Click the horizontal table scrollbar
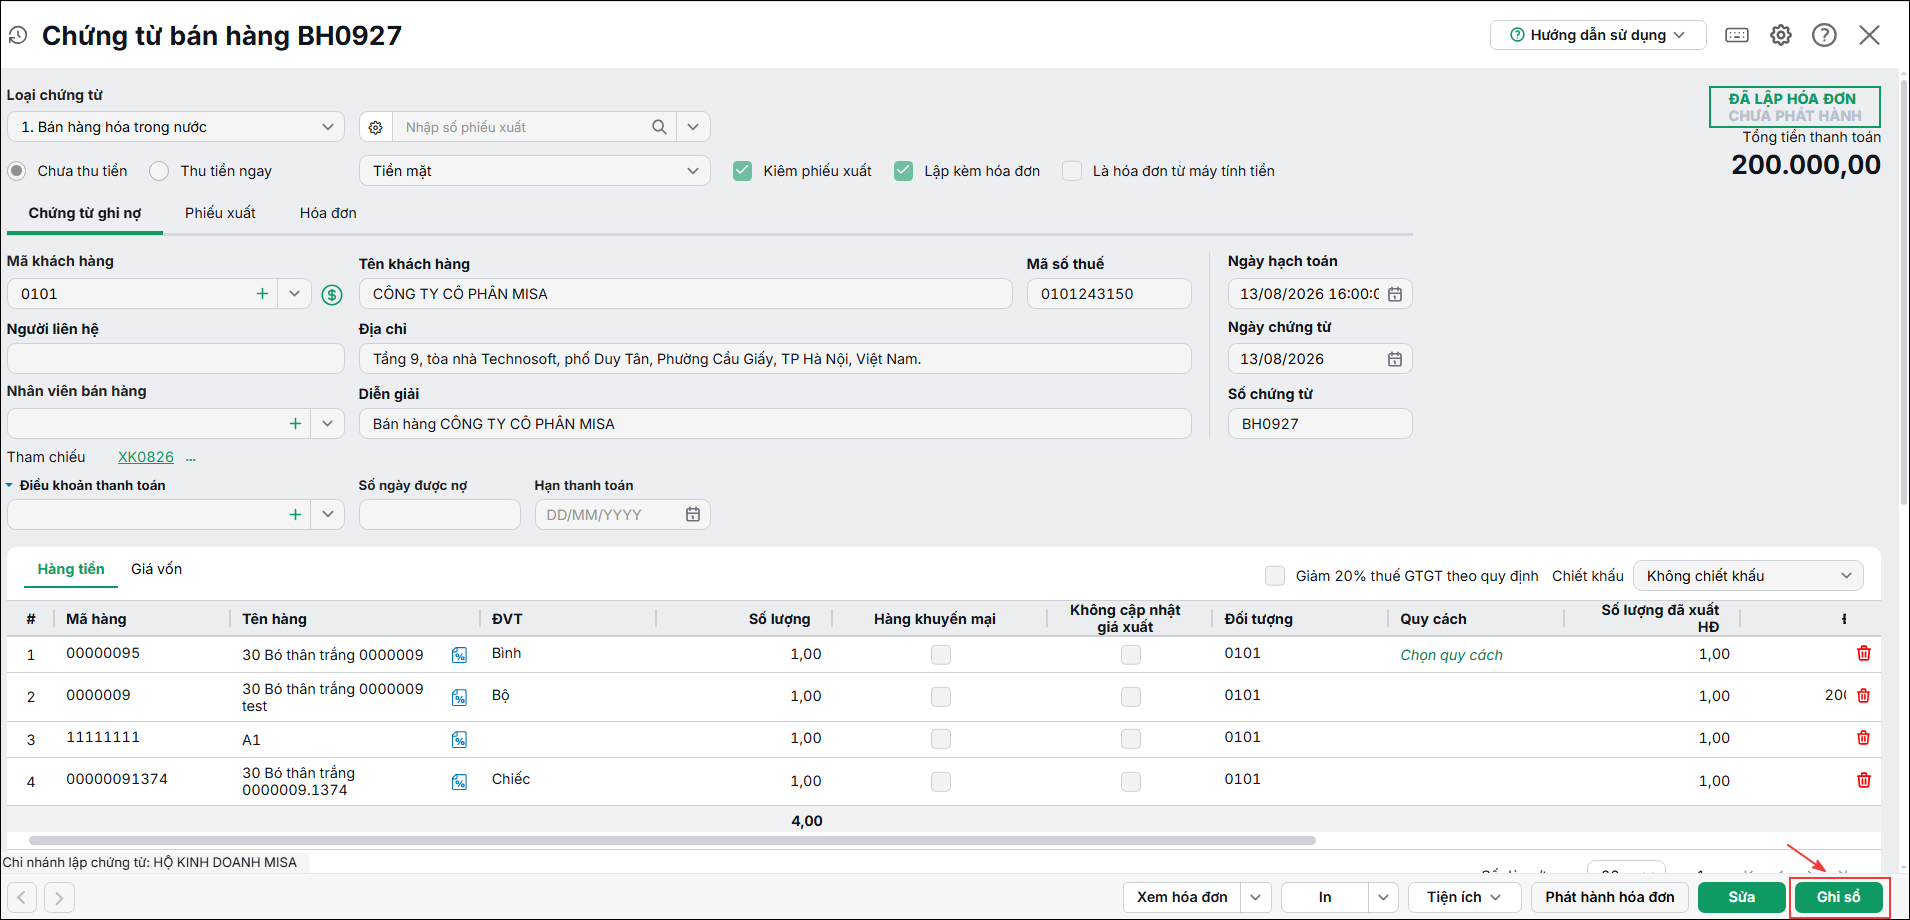This screenshot has height=920, width=1910. 672,840
